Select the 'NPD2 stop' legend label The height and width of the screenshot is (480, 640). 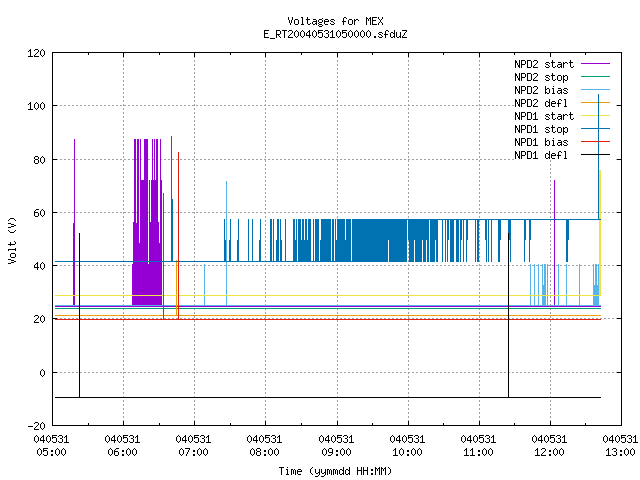[x=541, y=77]
